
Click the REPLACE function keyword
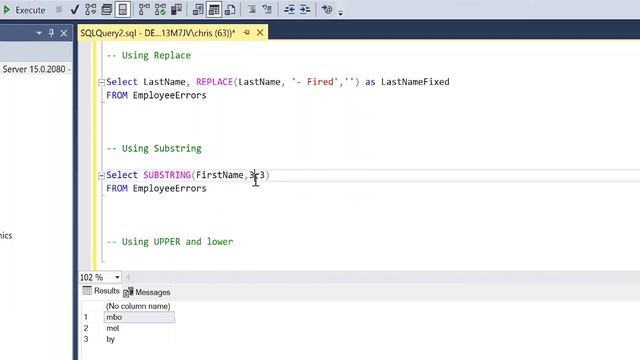[214, 82]
